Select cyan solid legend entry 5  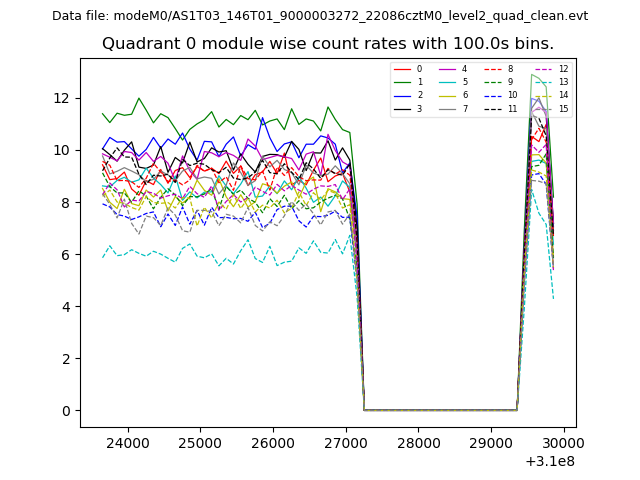448,82
